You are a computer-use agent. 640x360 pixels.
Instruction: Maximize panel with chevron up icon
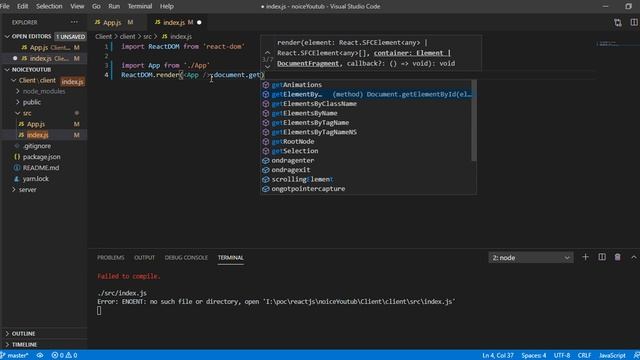(633, 257)
